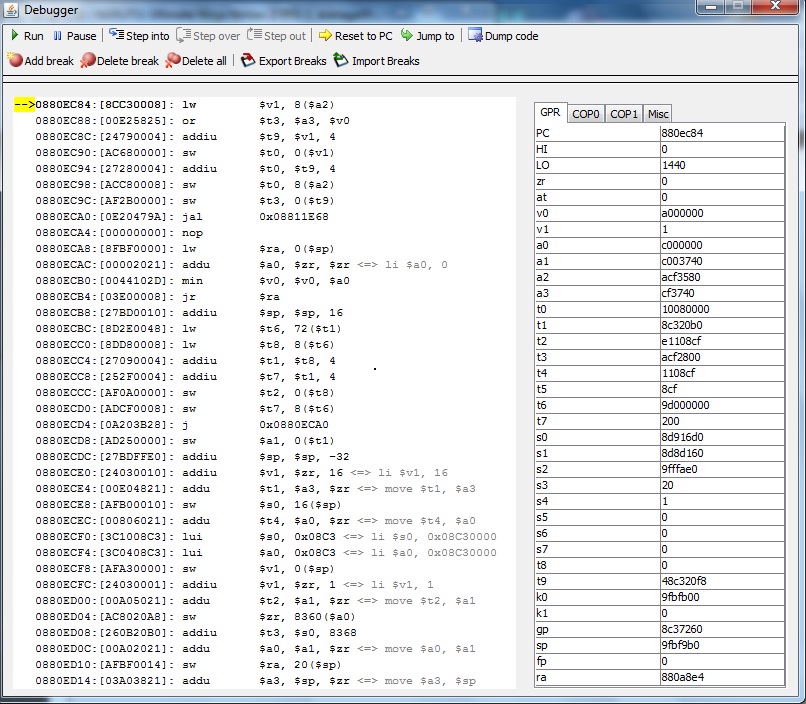This screenshot has height=704, width=806.
Task: Select the LO register value 1440
Action: coord(722,165)
